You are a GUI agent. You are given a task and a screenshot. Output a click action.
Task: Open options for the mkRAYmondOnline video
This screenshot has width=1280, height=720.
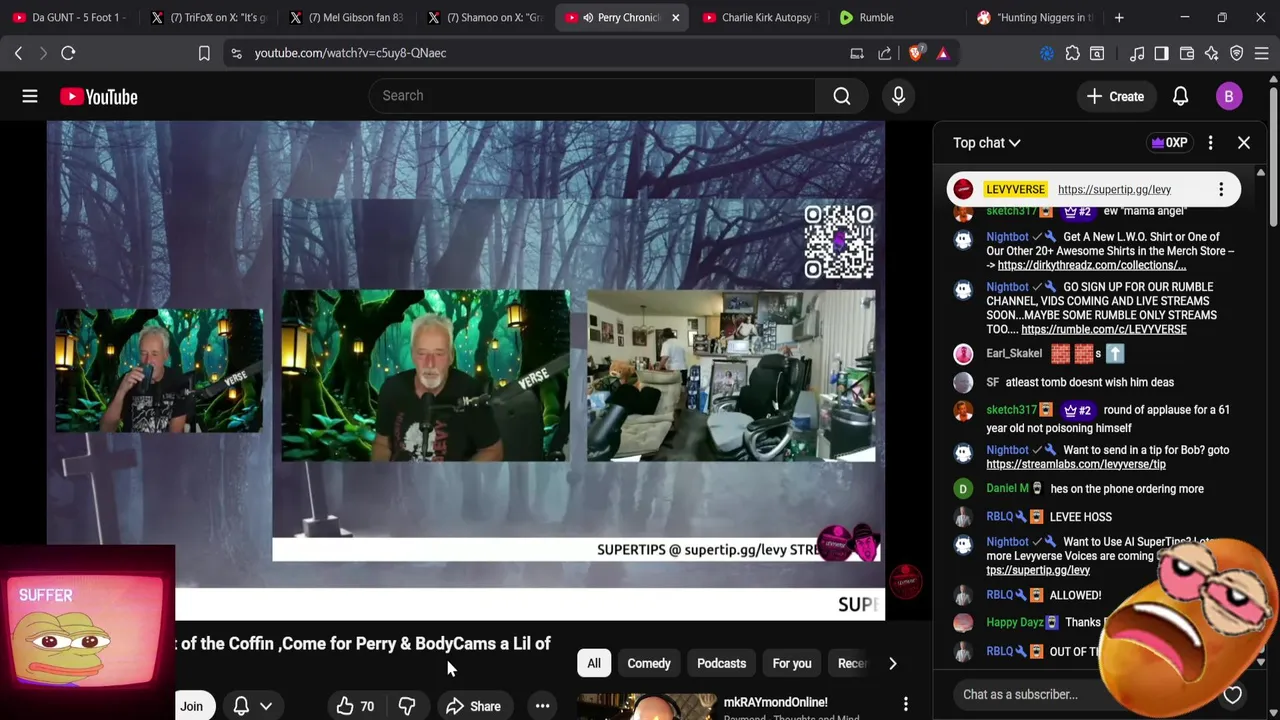905,704
